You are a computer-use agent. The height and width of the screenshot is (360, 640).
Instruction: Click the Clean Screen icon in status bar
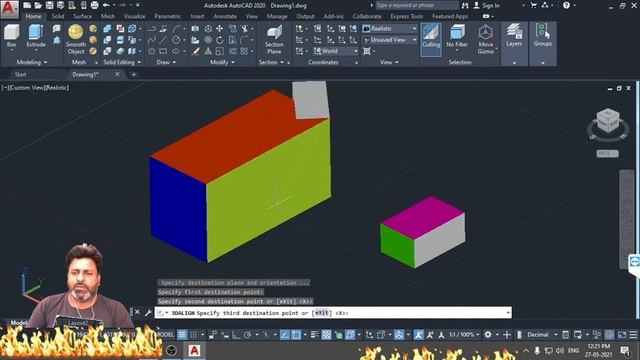tap(622, 335)
